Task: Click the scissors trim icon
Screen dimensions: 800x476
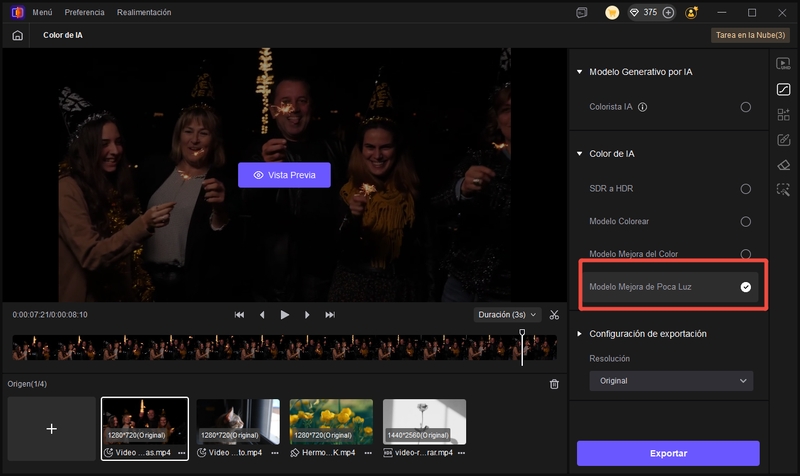Action: pyautogui.click(x=553, y=314)
